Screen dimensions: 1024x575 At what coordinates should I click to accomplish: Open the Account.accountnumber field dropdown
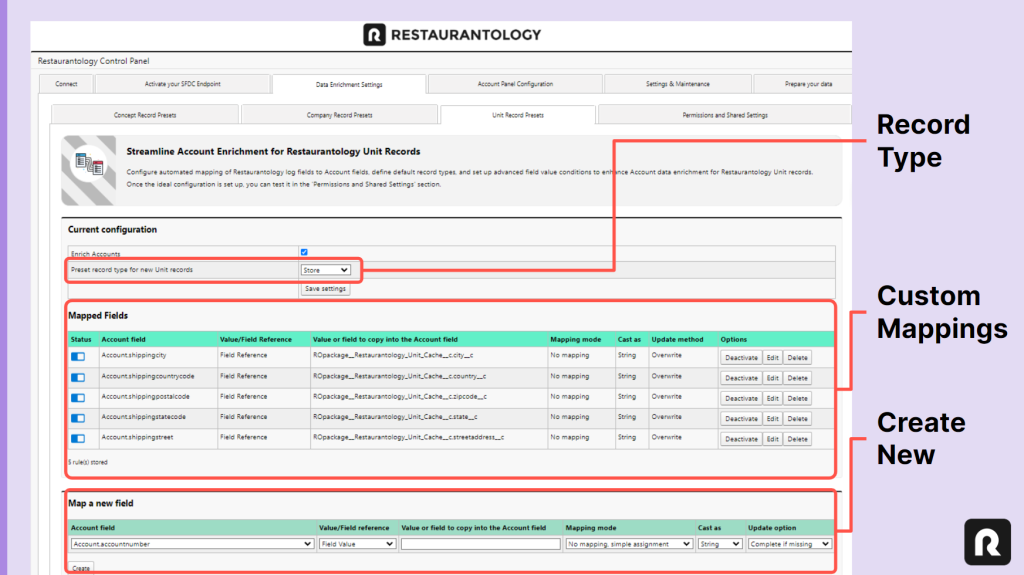point(192,544)
